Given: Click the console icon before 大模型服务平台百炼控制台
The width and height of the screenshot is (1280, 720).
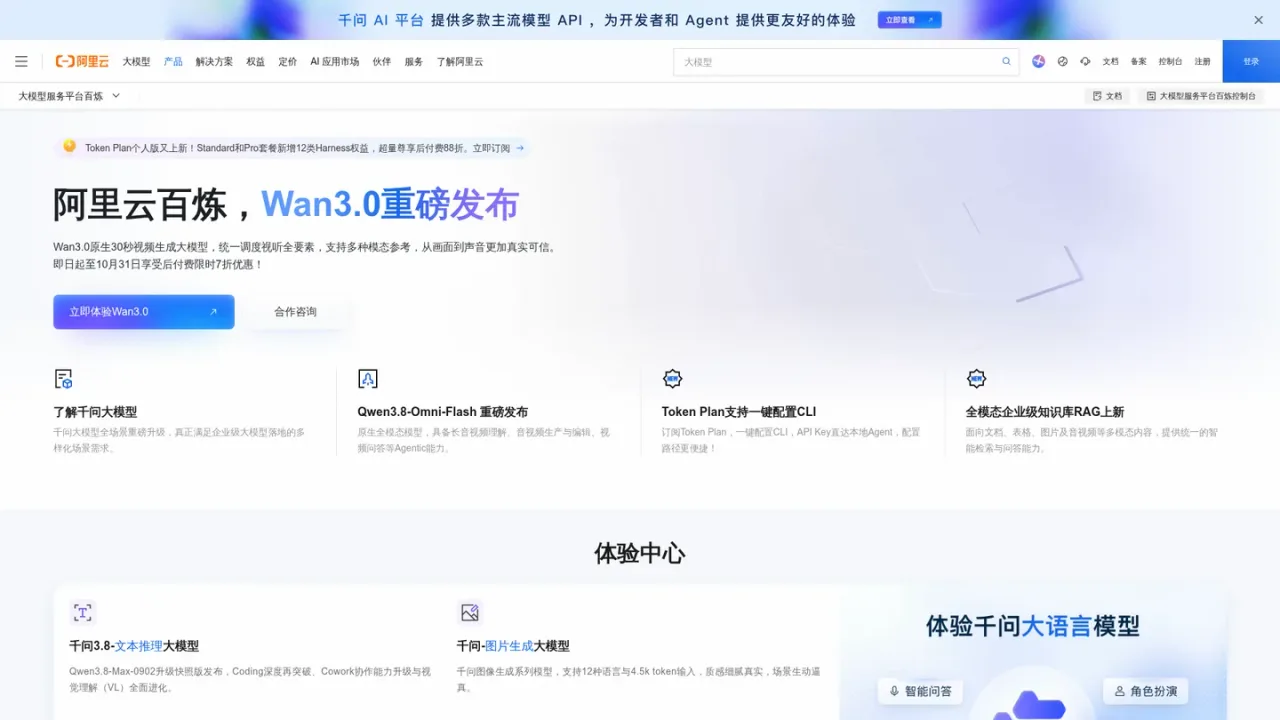Looking at the screenshot, I should [1151, 96].
